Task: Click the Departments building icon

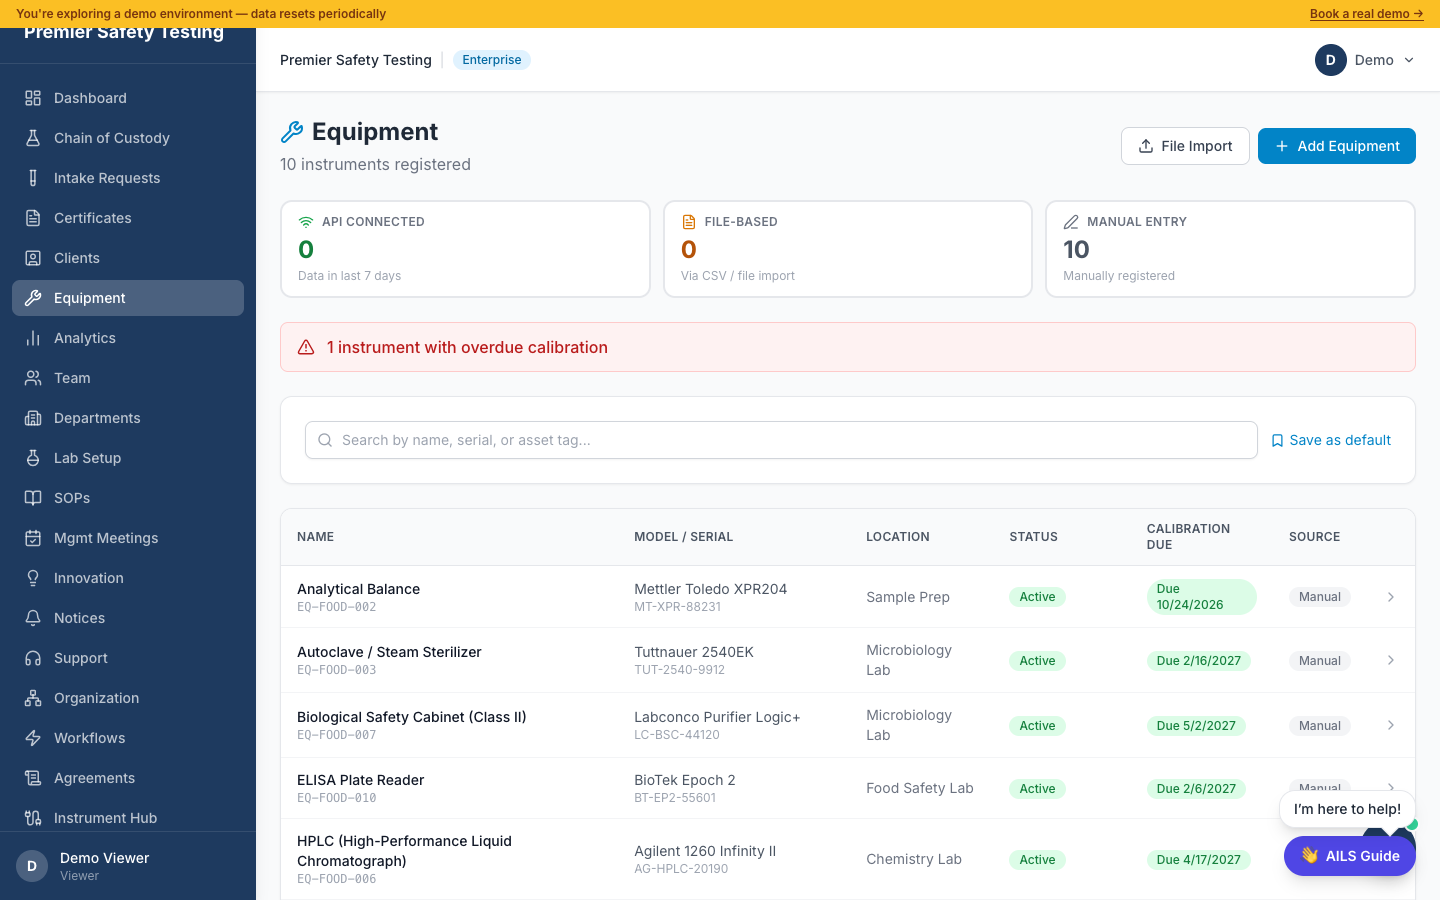Action: (x=33, y=418)
